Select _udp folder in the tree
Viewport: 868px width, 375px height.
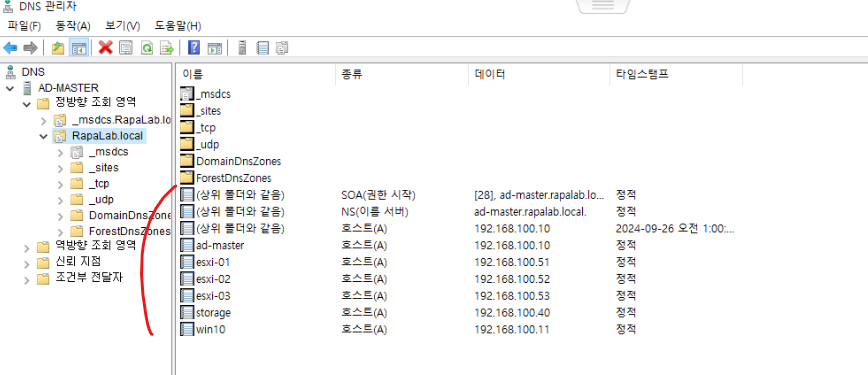coord(101,200)
